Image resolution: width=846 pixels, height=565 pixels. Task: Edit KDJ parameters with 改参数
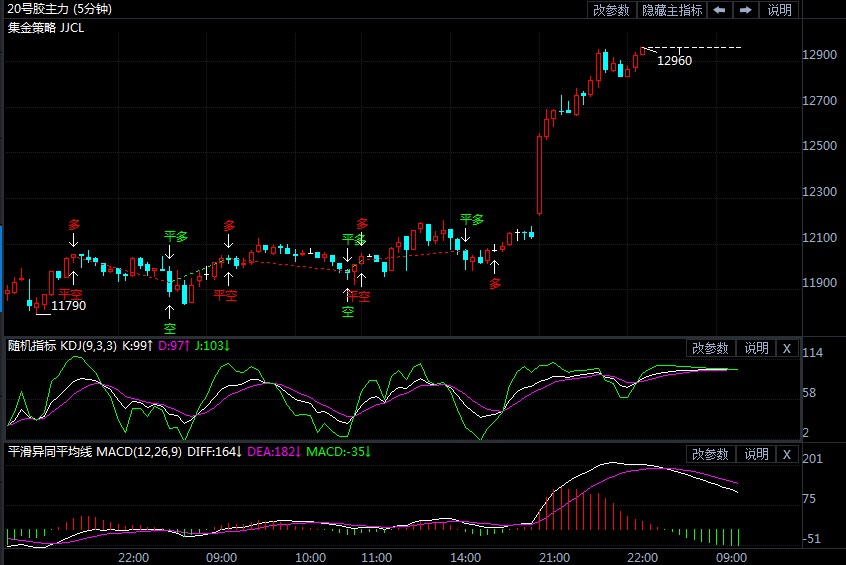click(710, 348)
